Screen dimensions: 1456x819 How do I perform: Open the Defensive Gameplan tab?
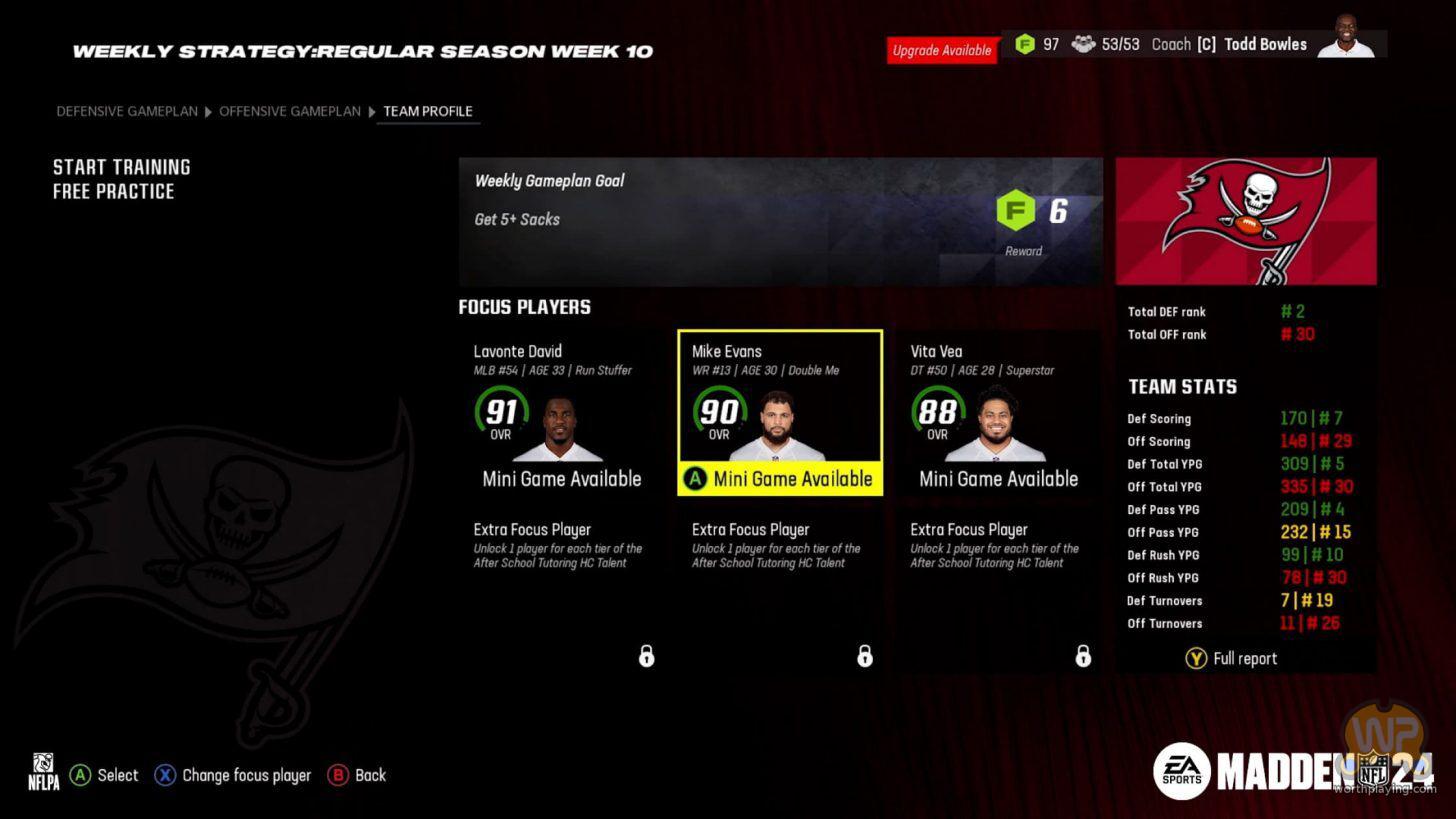(127, 111)
